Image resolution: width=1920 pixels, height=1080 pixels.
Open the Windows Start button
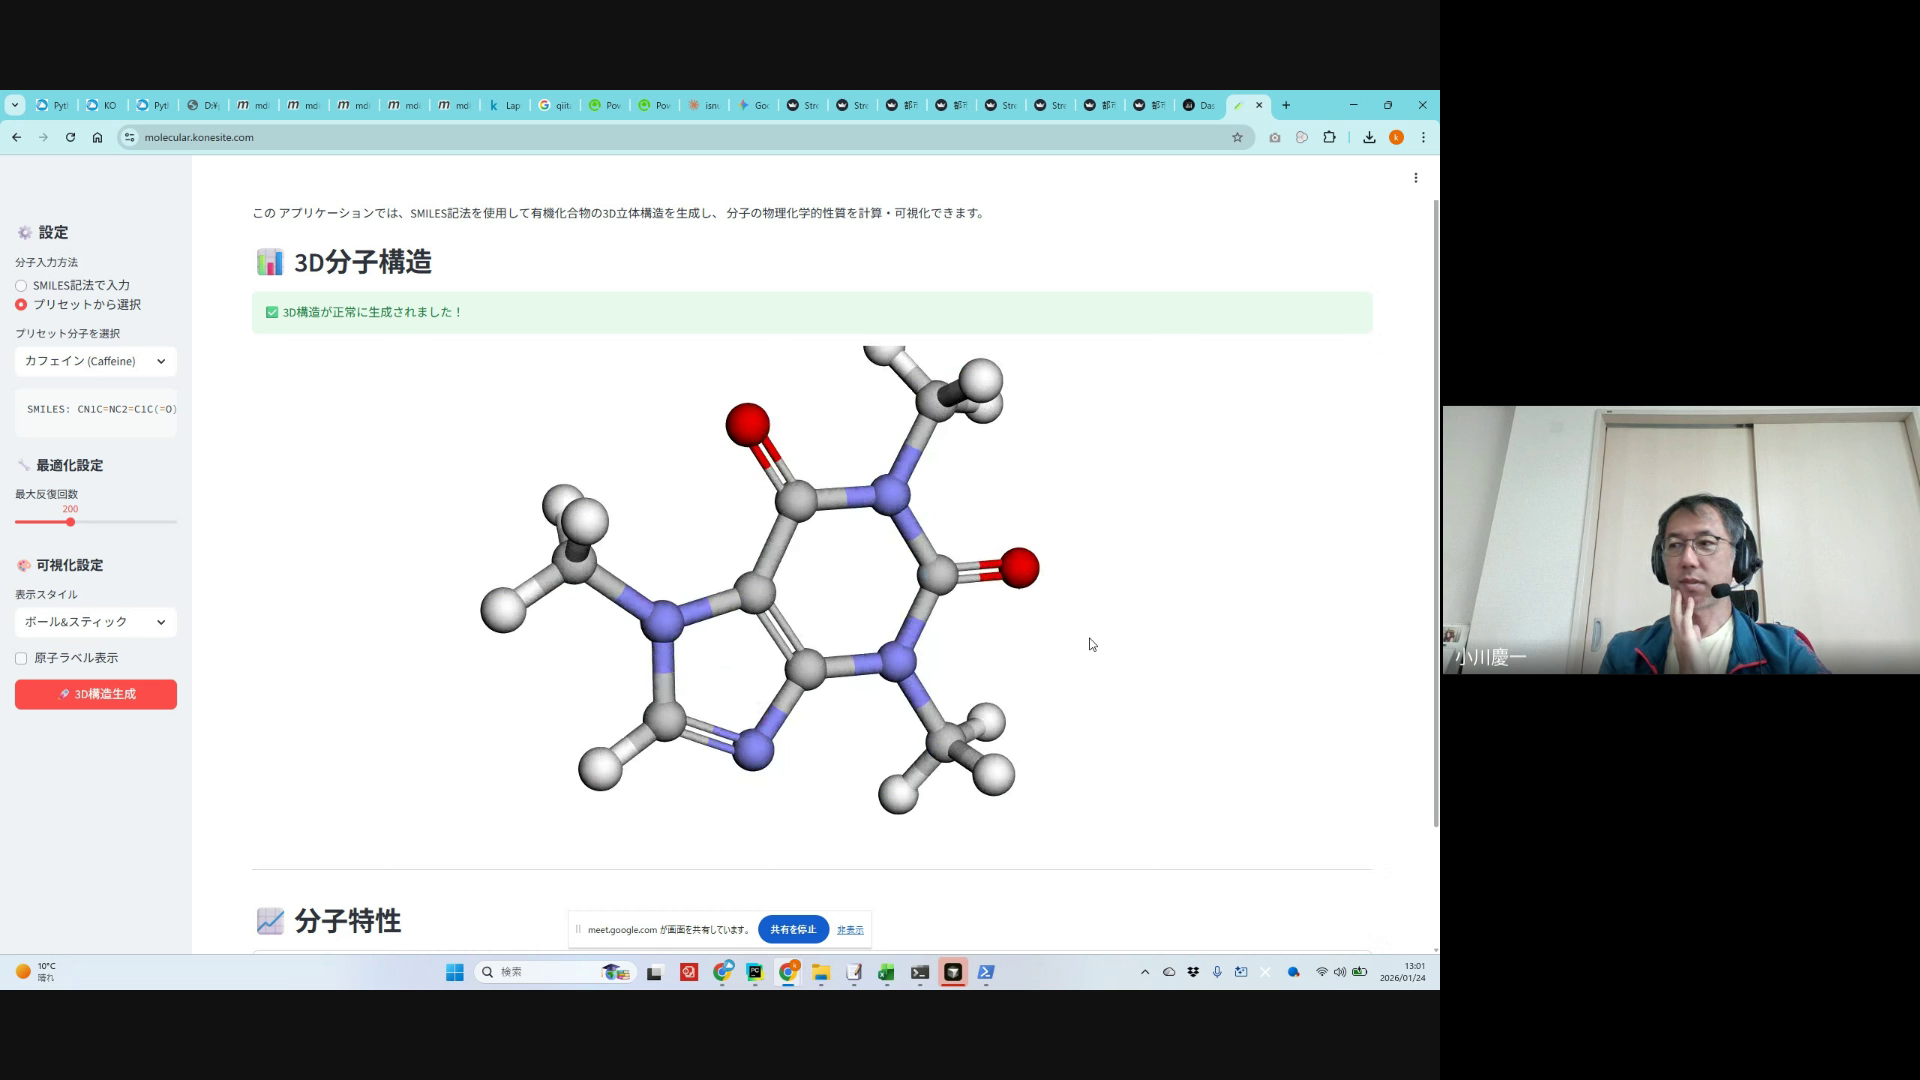[454, 972]
